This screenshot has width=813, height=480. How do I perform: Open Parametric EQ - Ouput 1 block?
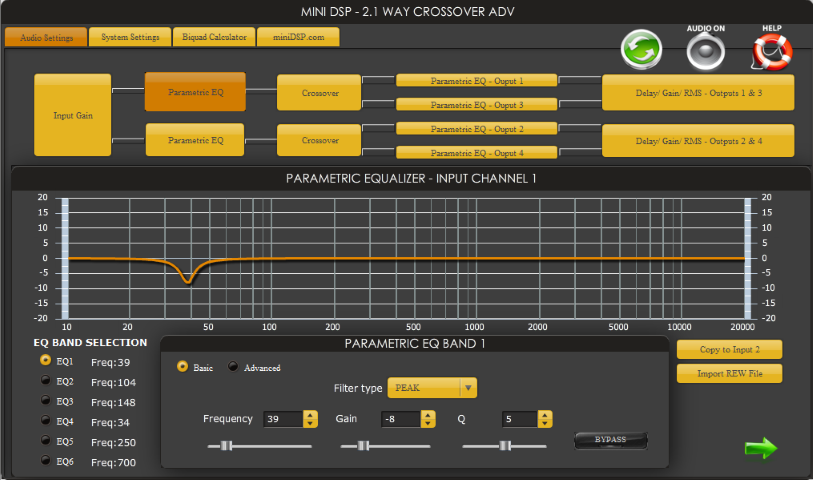(x=476, y=80)
